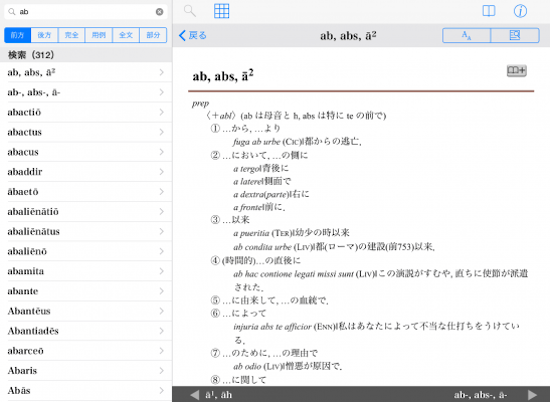Viewport: 550px width, 402px height.
Task: Open the abamita entry chevron
Action: [161, 271]
